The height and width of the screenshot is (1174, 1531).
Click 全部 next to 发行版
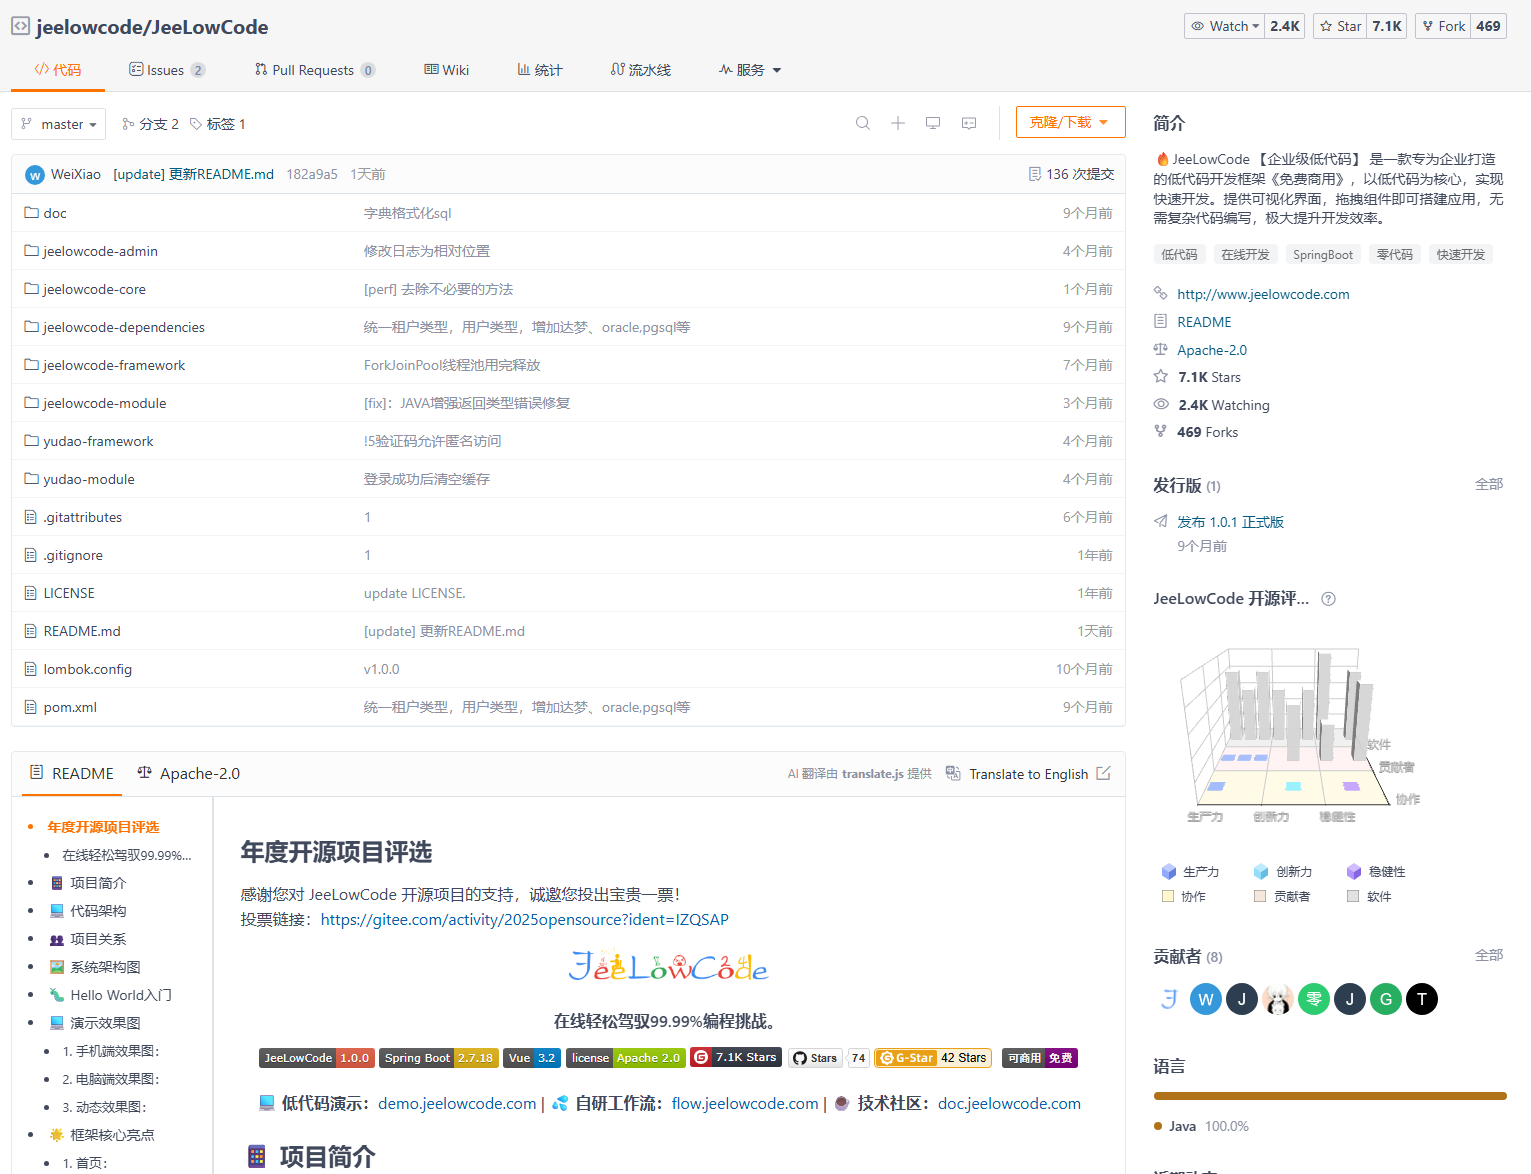[1489, 484]
